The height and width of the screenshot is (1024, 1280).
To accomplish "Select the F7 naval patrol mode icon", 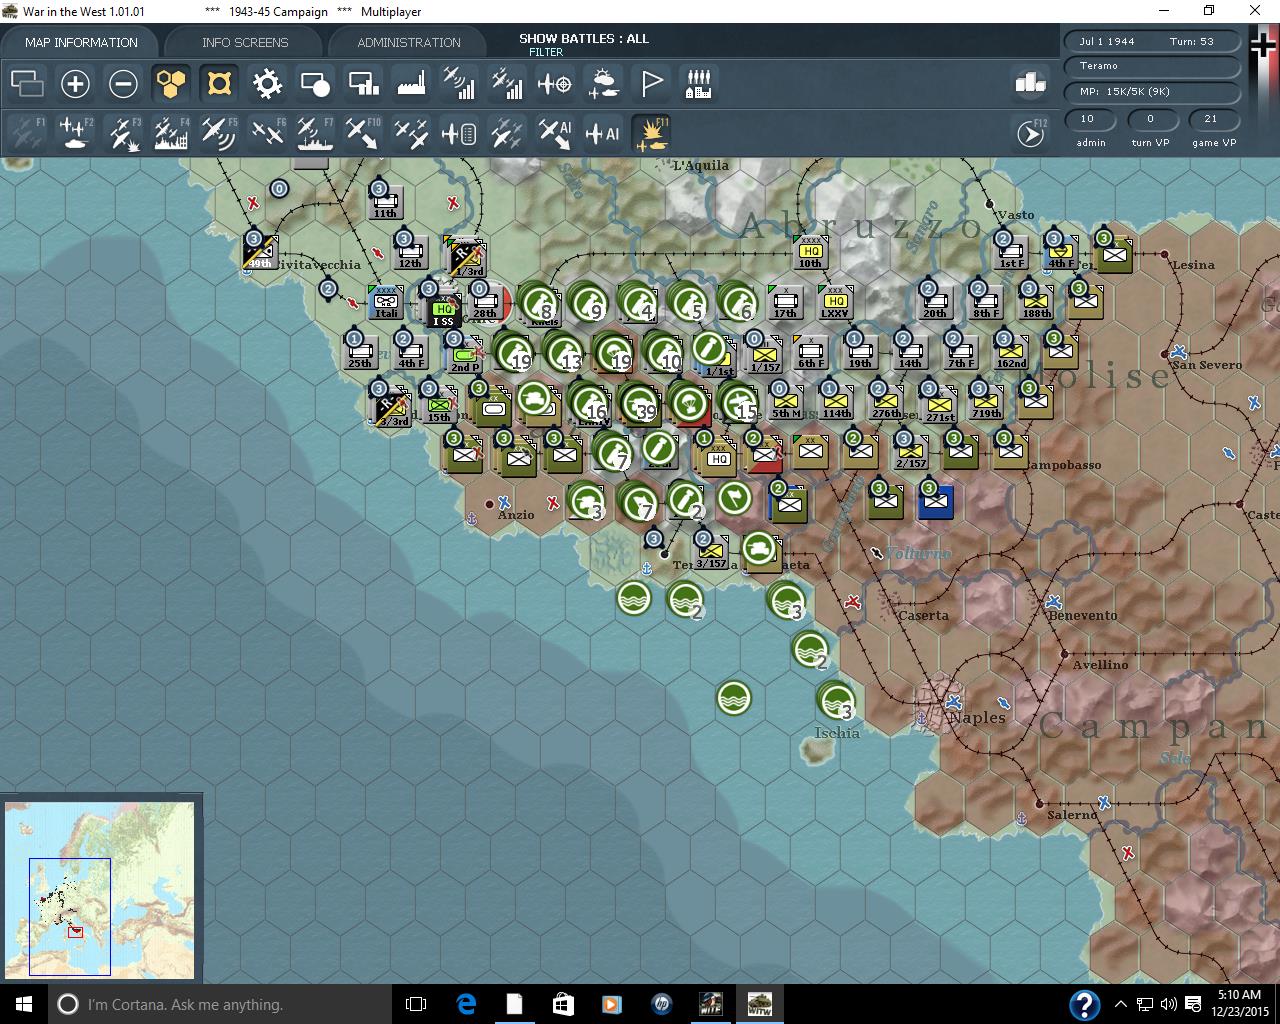I will (x=315, y=133).
